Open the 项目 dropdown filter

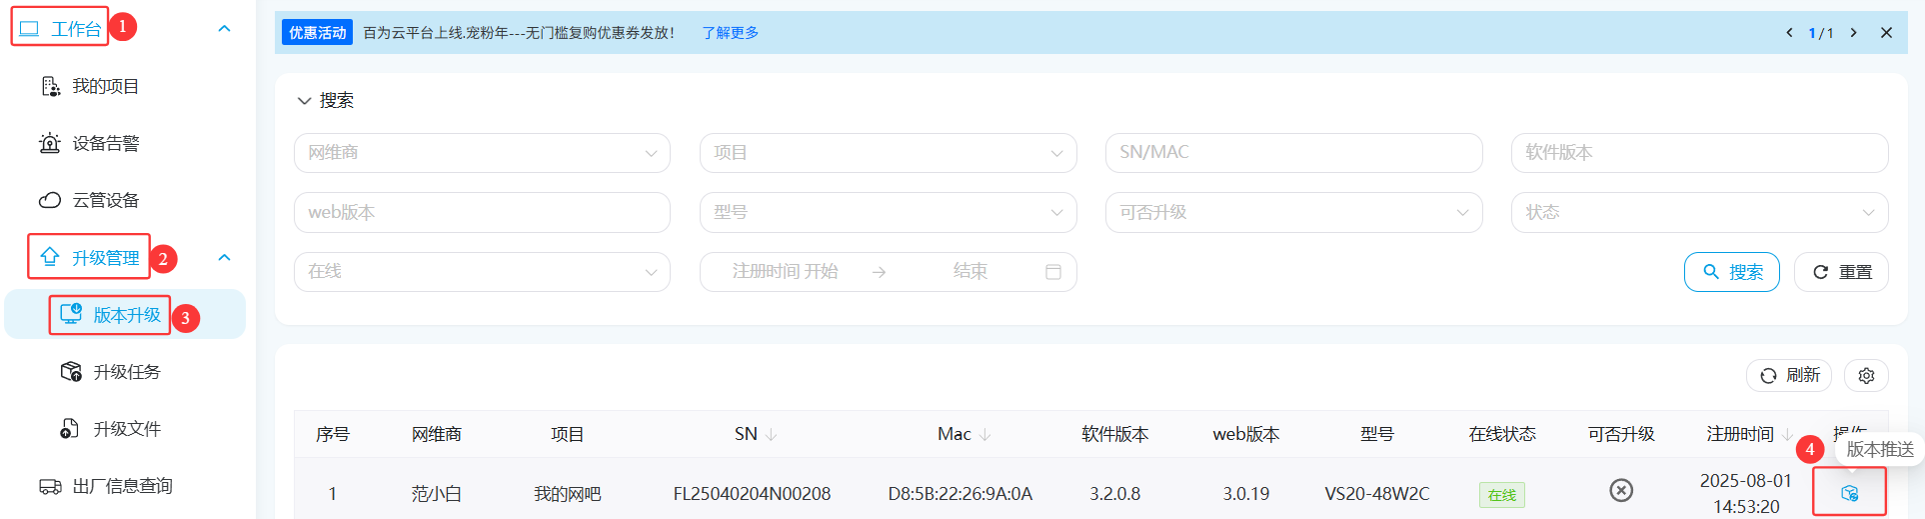pyautogui.click(x=887, y=153)
